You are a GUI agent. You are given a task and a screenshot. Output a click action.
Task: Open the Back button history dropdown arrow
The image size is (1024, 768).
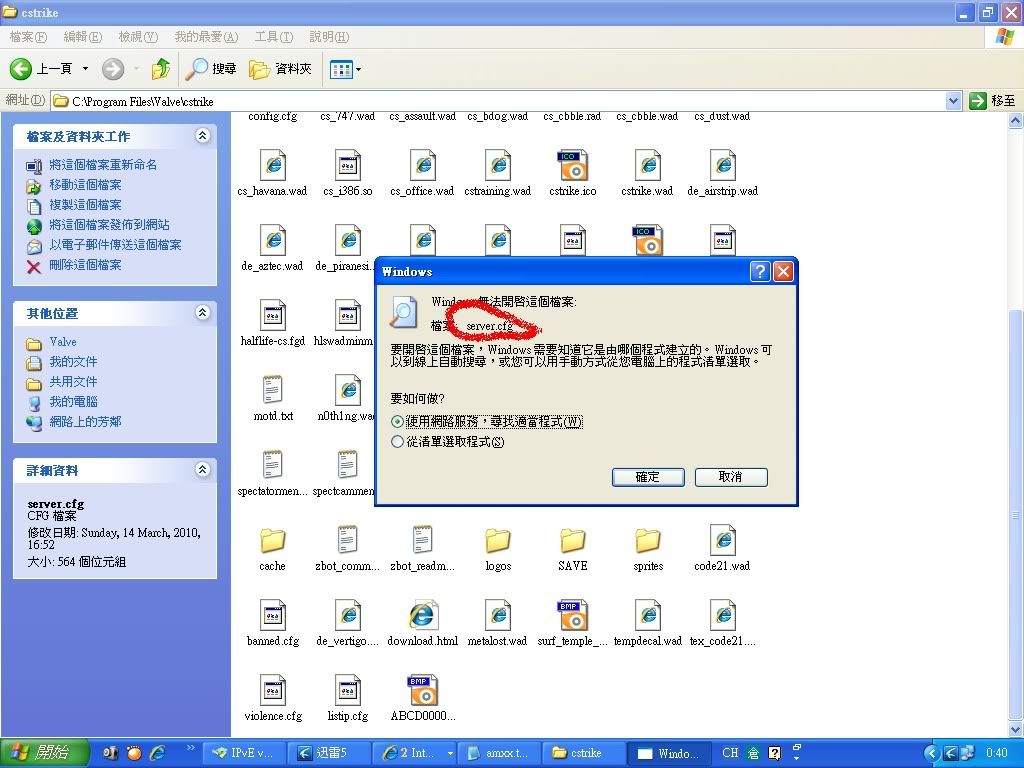85,69
